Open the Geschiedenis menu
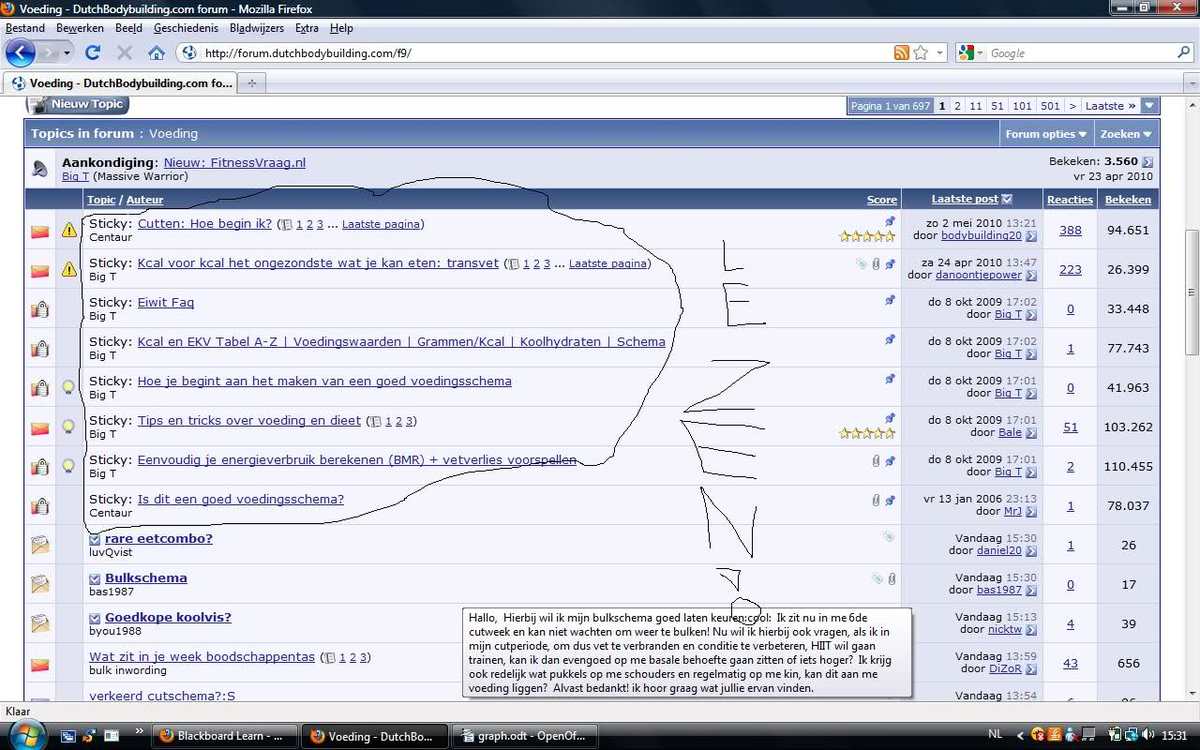The height and width of the screenshot is (750, 1200). pyautogui.click(x=186, y=28)
